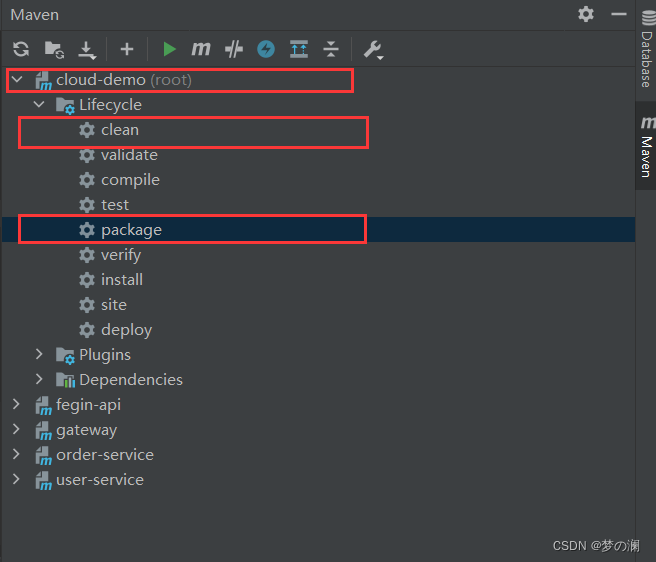
Task: Hide the Maven tool window
Action: (618, 14)
